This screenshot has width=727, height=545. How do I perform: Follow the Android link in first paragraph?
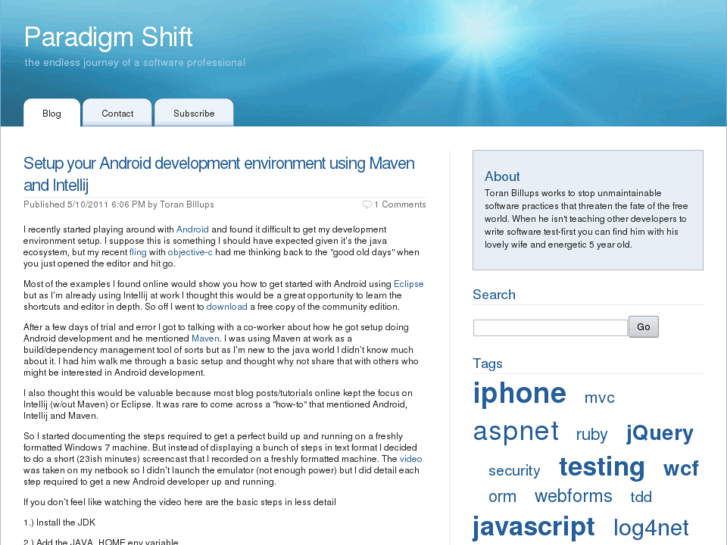tap(192, 229)
